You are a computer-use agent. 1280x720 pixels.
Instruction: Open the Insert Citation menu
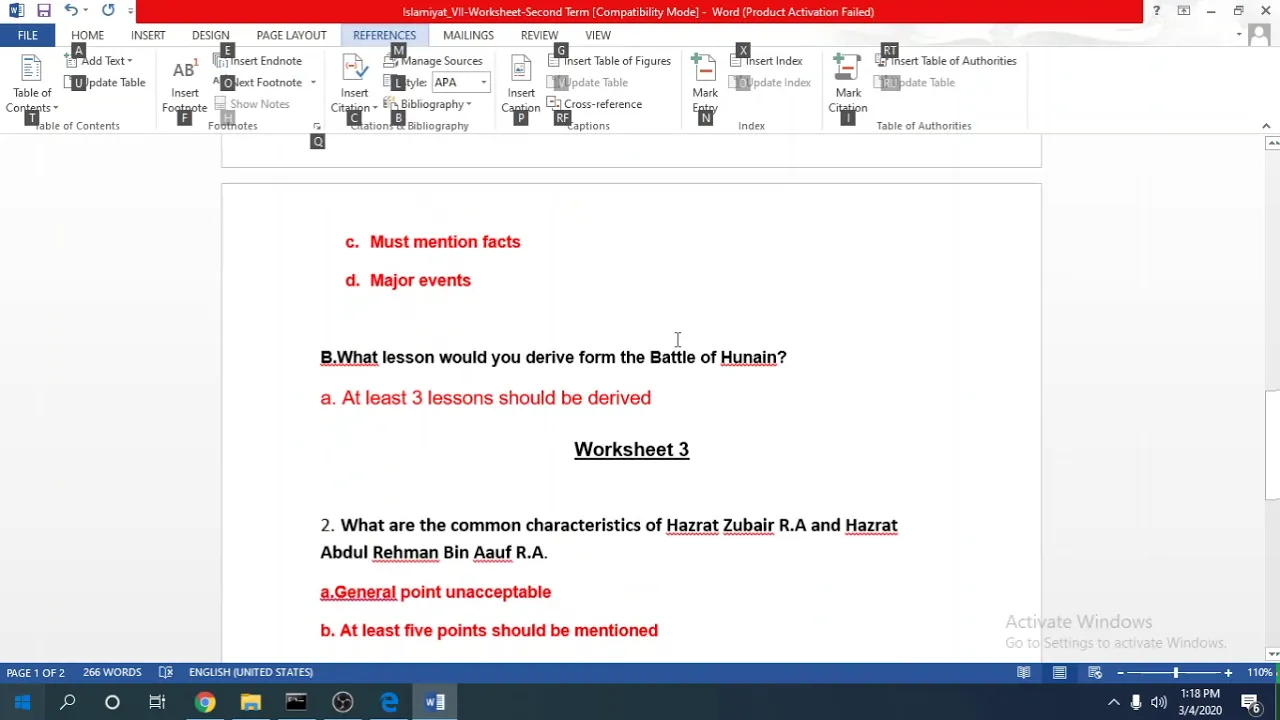coord(354,85)
